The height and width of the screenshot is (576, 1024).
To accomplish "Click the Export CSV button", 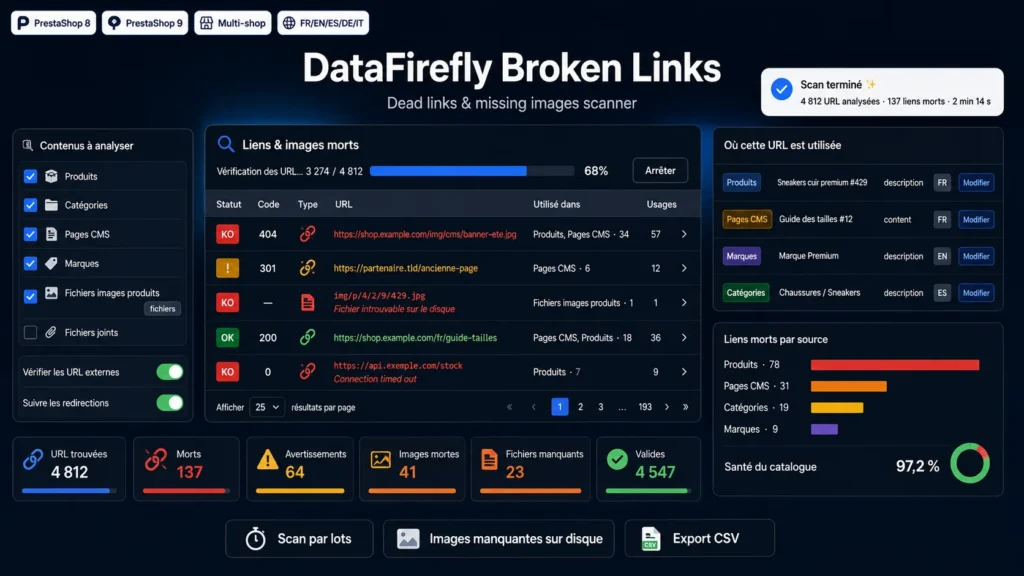I will click(x=699, y=539).
